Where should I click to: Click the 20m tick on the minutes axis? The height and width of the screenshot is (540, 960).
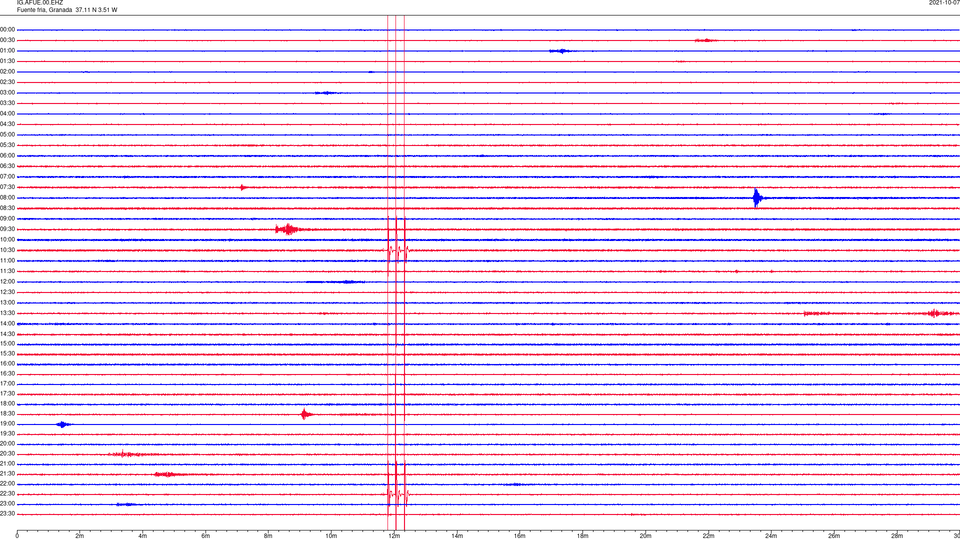(645, 536)
